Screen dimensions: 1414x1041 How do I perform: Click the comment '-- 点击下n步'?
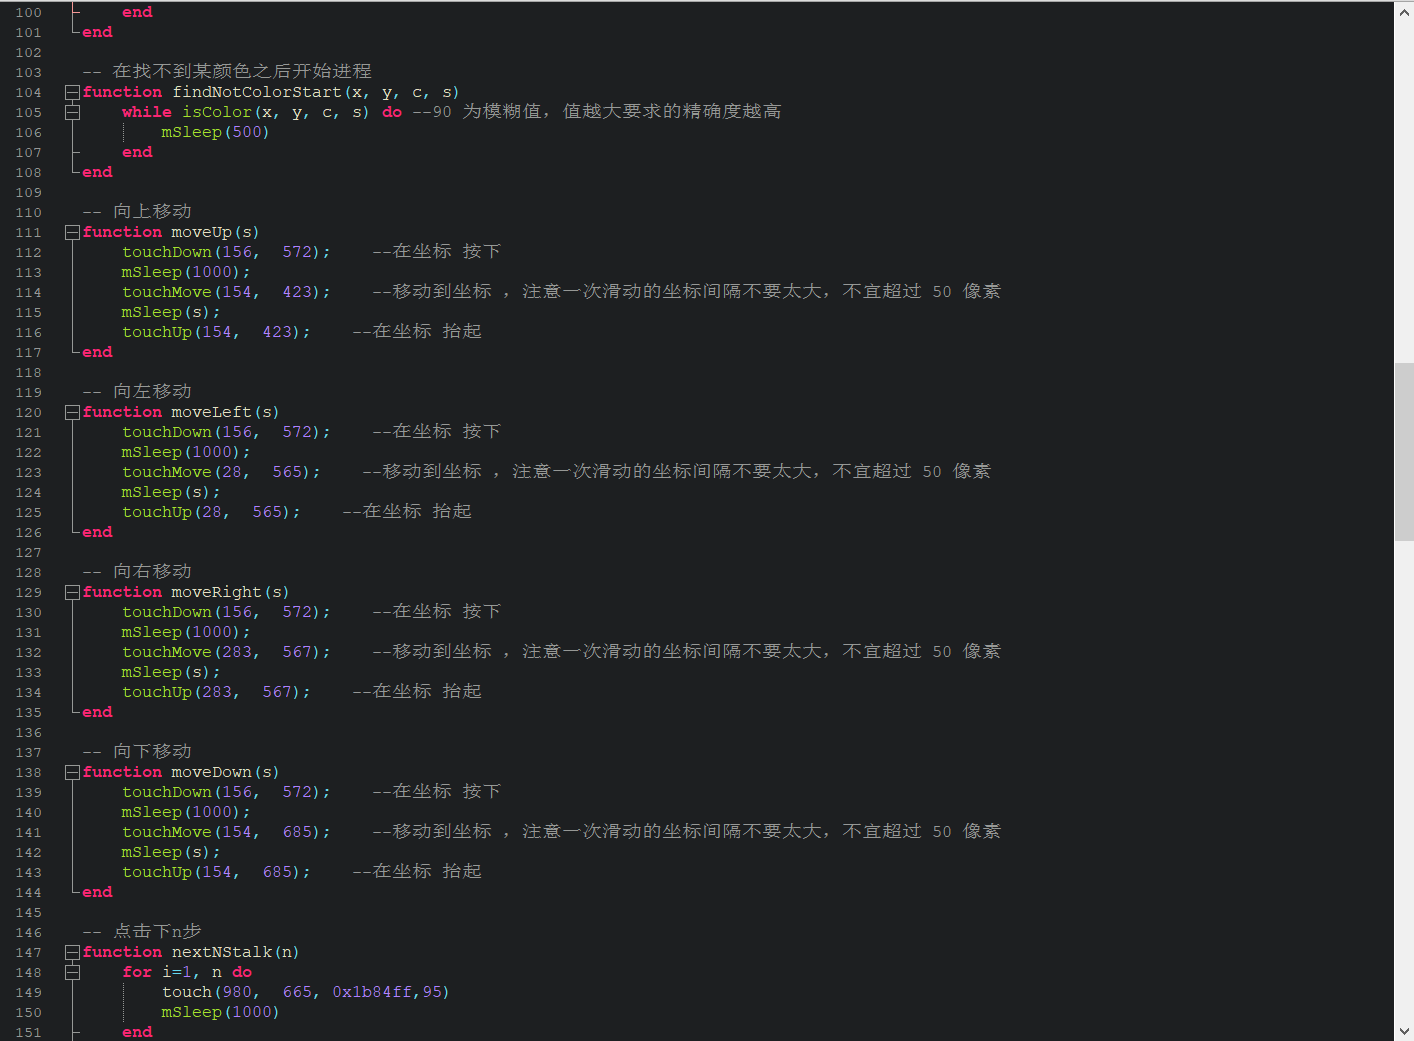coord(142,931)
